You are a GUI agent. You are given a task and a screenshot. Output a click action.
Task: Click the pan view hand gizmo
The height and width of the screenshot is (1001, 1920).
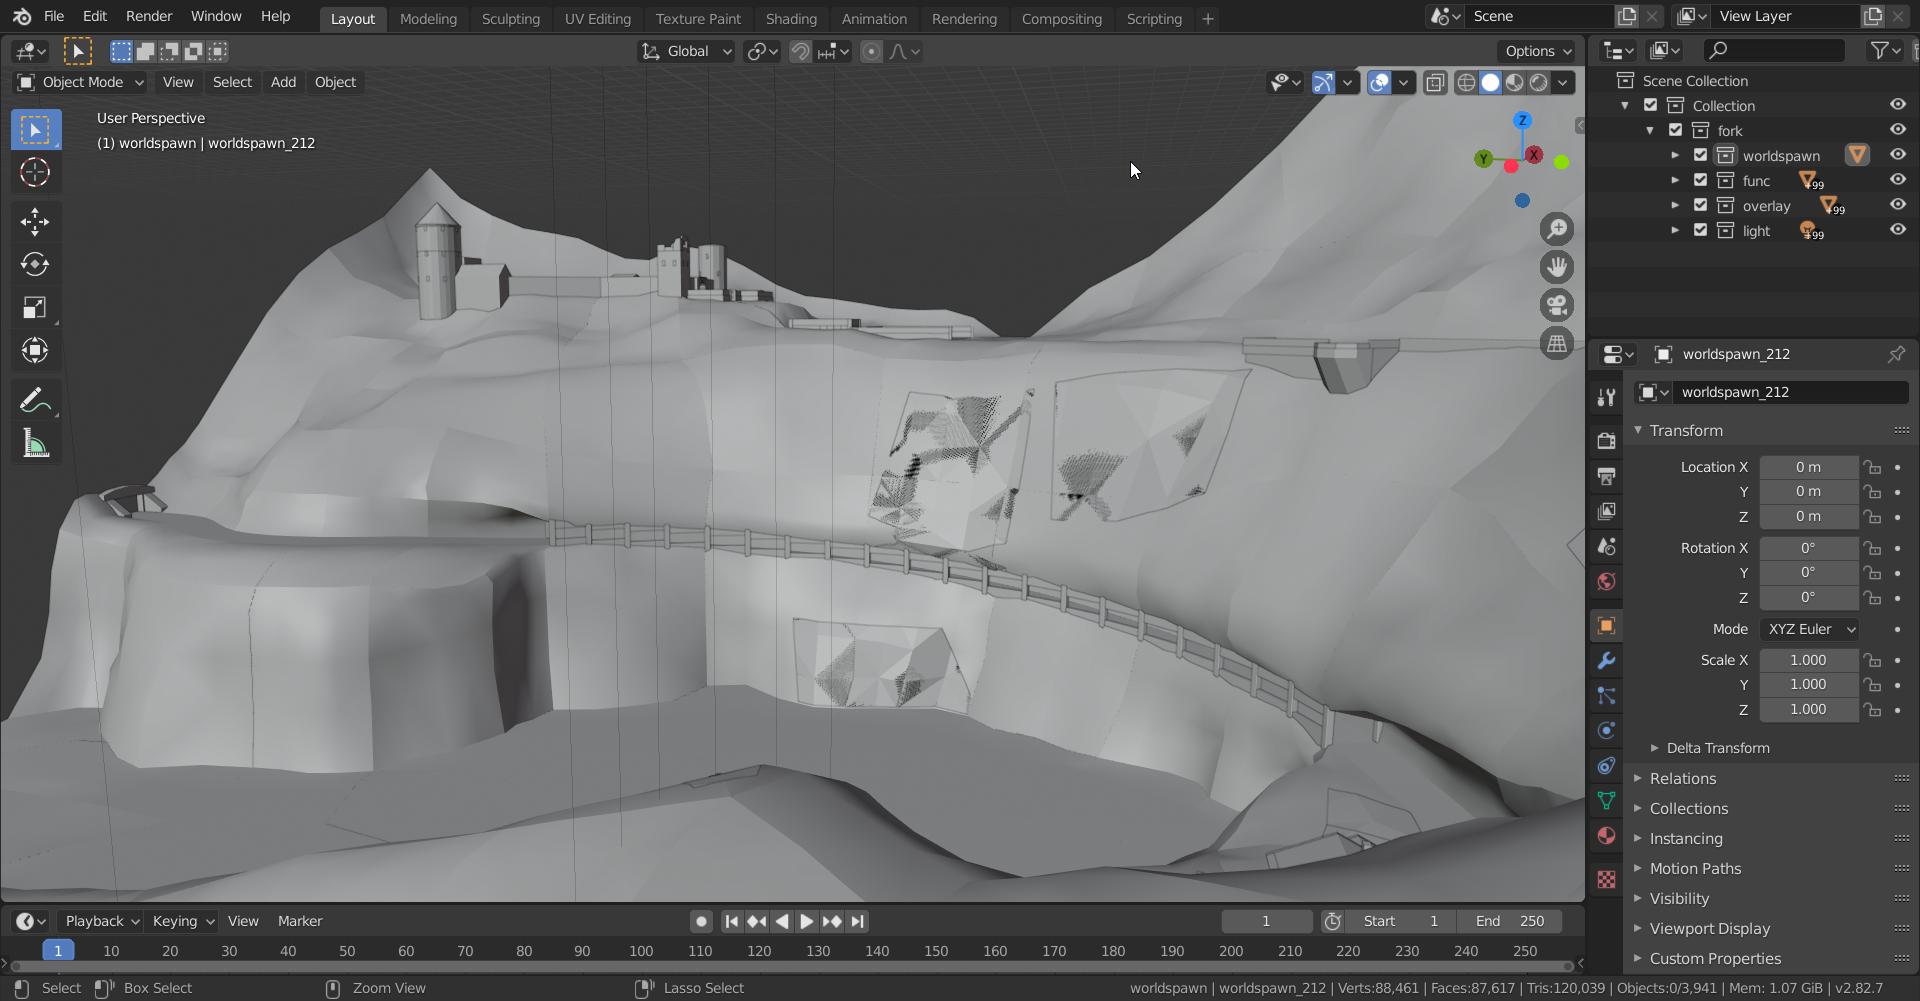click(1557, 267)
